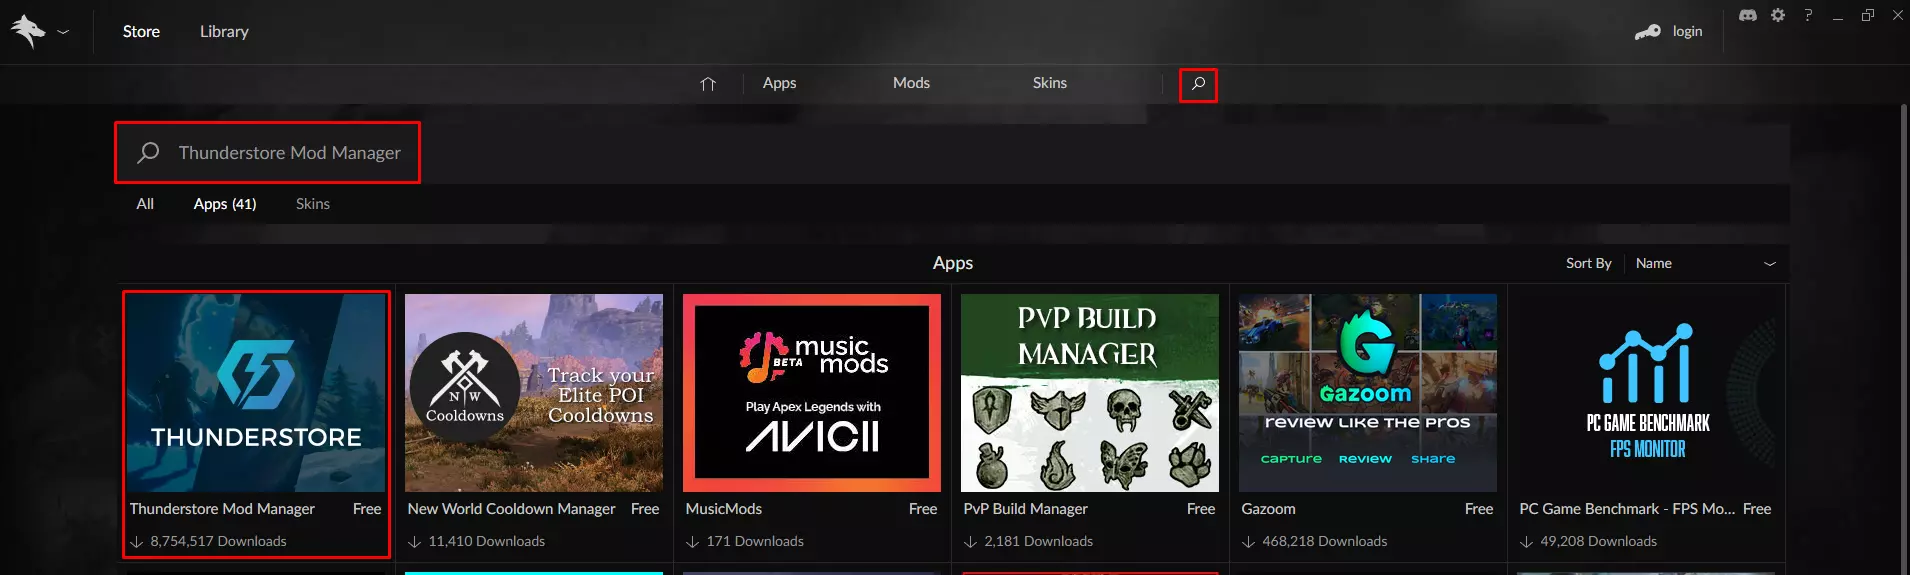Open the MusicMods Avicii thumbnail
The height and width of the screenshot is (575, 1910).
812,392
